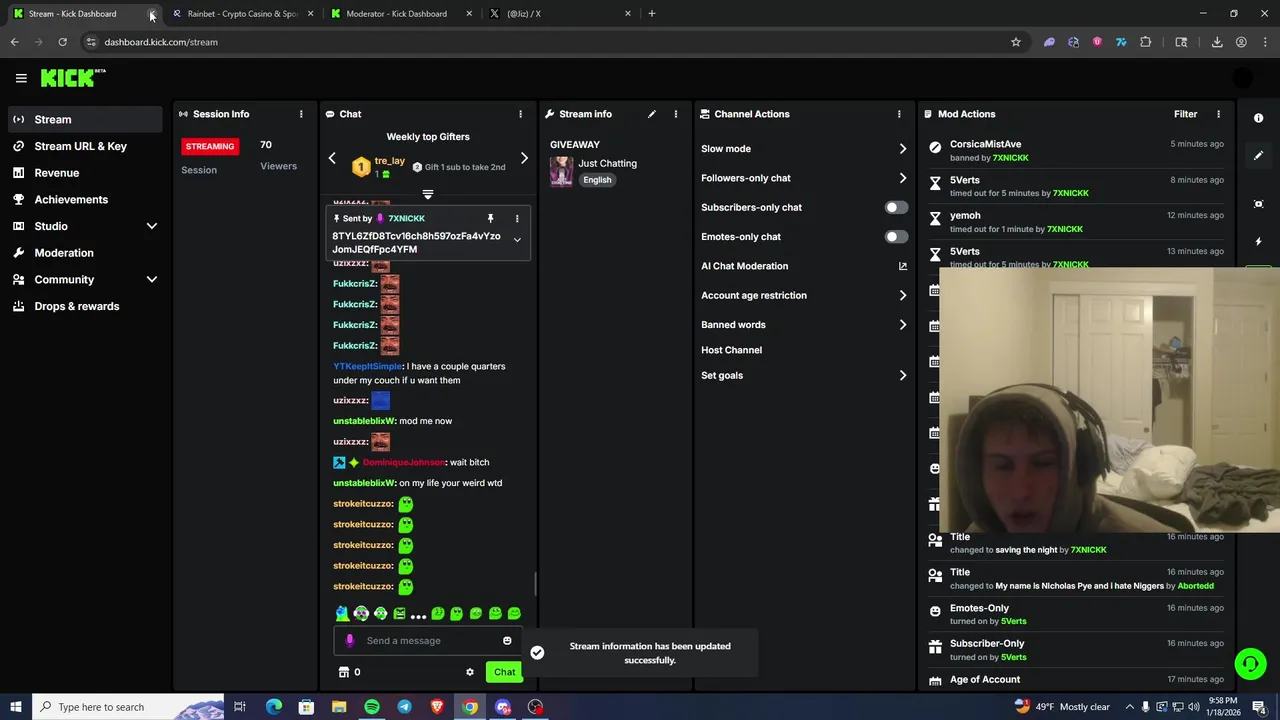Image resolution: width=1280 pixels, height=720 pixels.
Task: Click Host Channel action
Action: click(x=731, y=350)
